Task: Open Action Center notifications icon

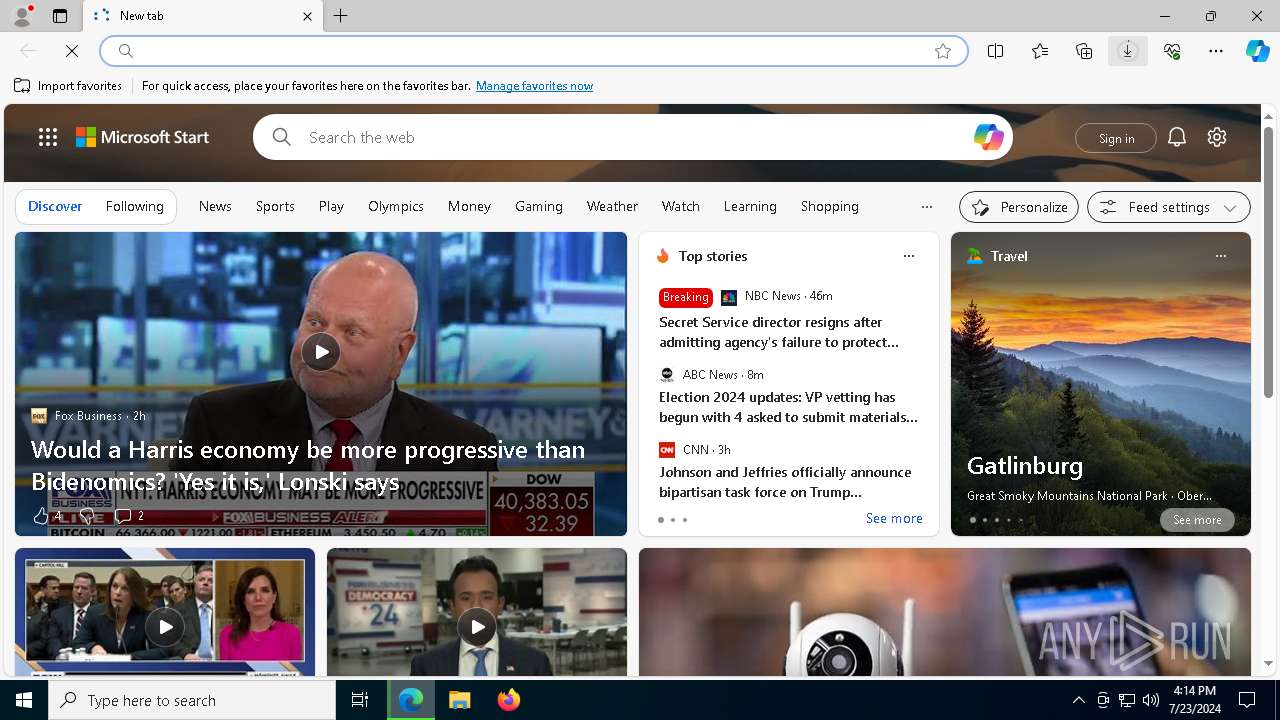Action: tap(1247, 700)
